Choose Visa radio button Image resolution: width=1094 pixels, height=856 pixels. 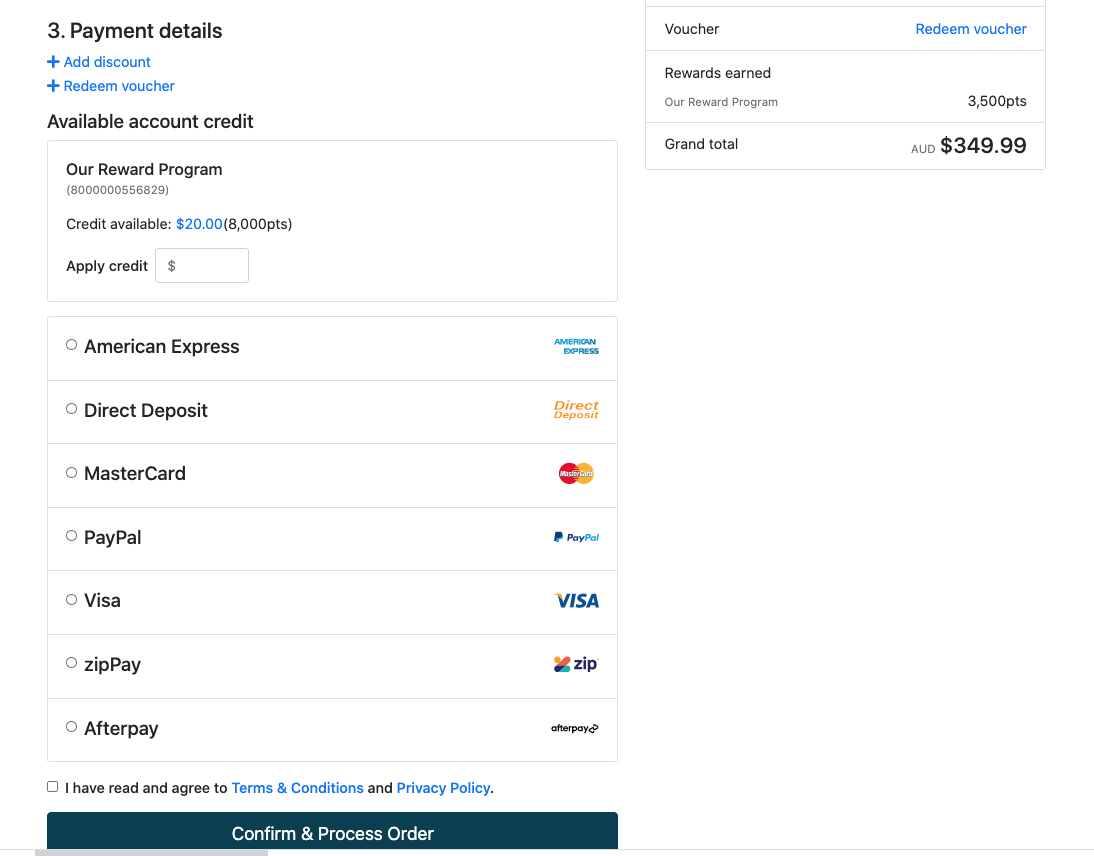(71, 599)
